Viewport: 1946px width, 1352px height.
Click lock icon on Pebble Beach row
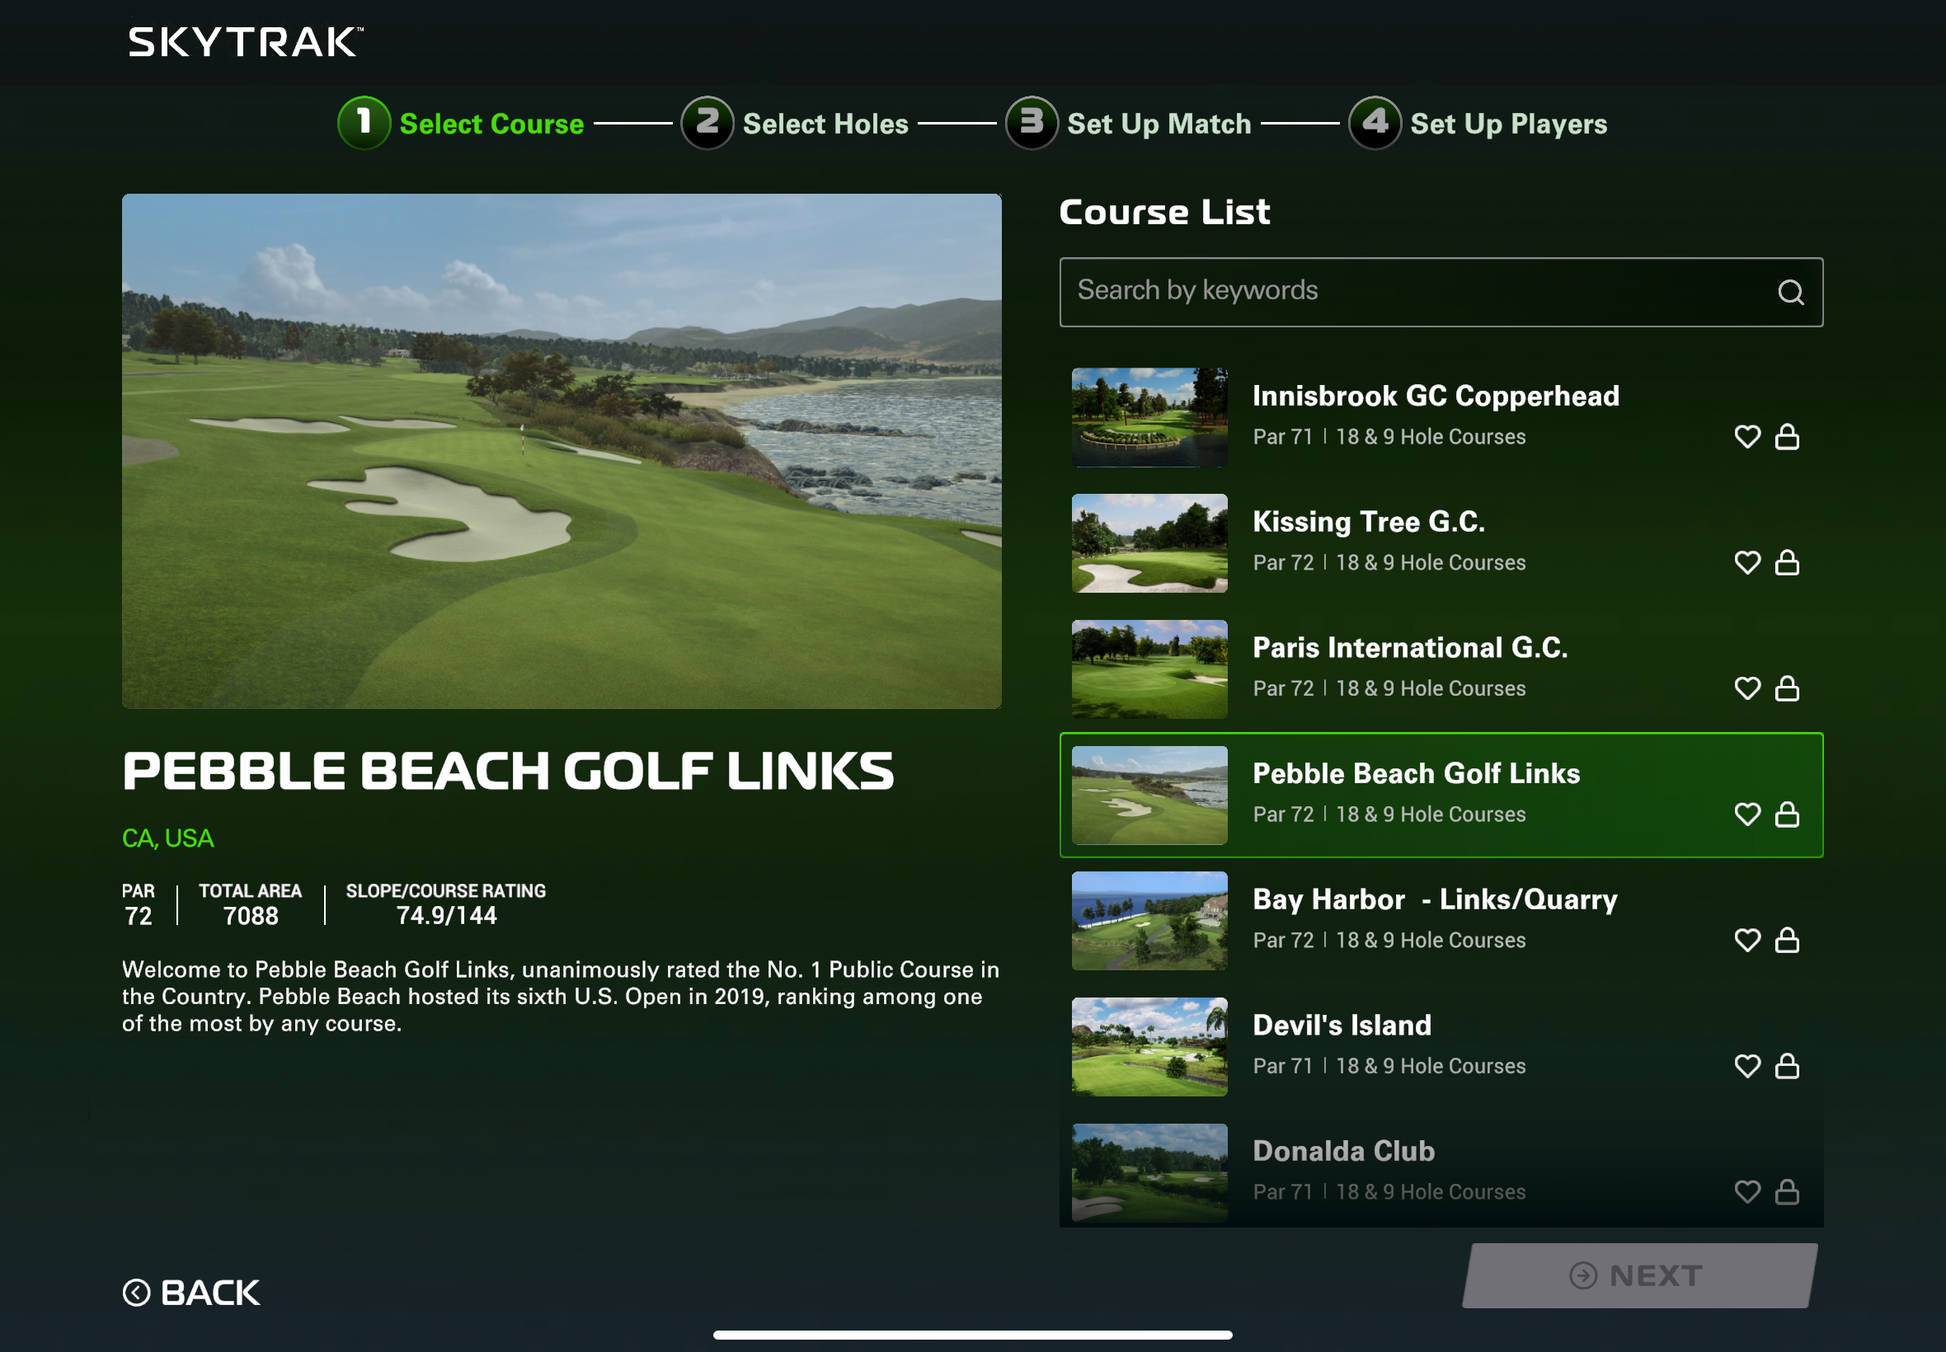(x=1787, y=815)
